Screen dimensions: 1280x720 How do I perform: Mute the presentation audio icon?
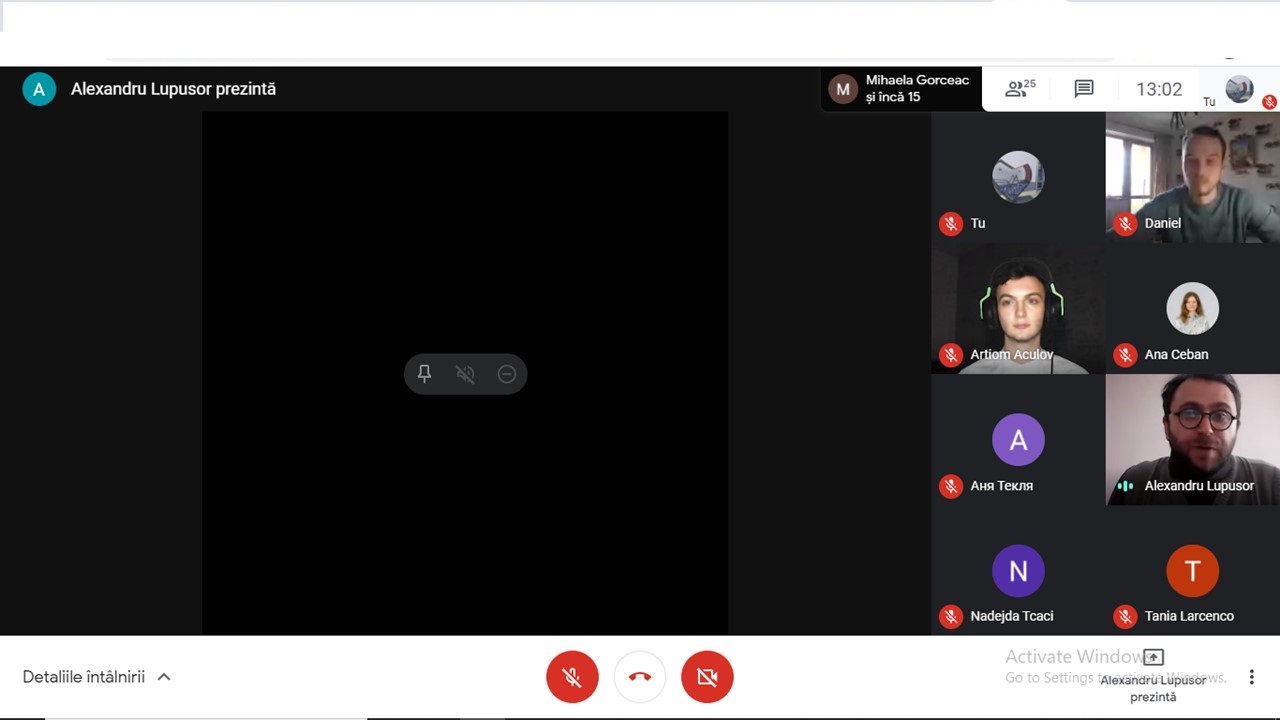pos(465,374)
